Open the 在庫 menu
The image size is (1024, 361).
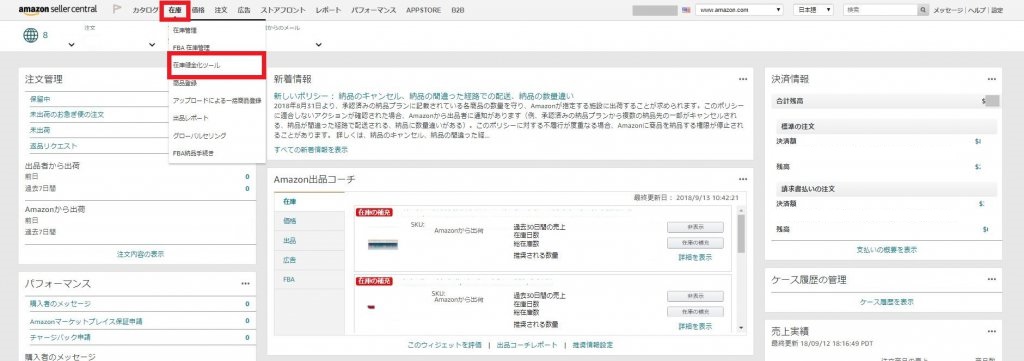point(174,10)
